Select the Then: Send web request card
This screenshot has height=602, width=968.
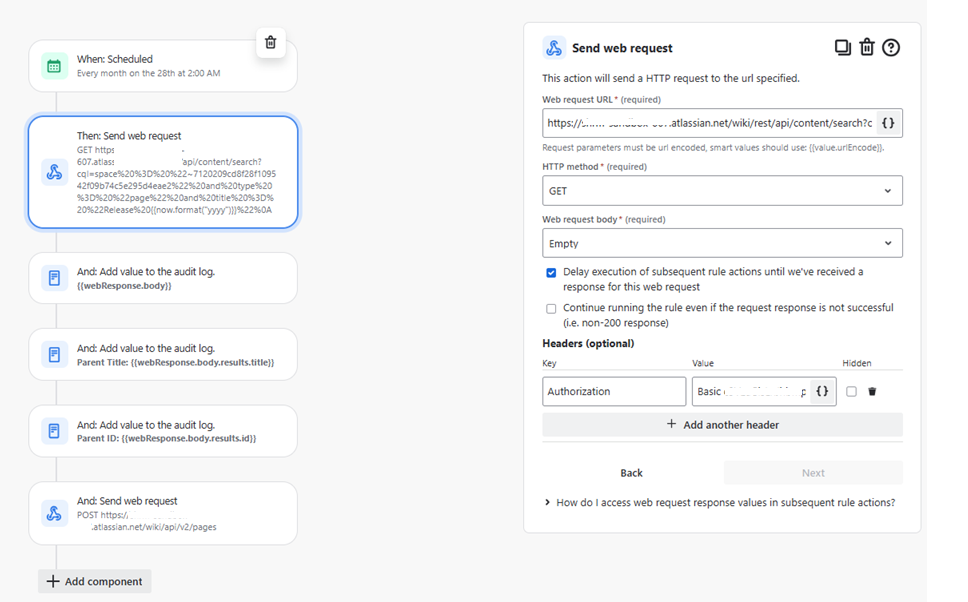163,172
